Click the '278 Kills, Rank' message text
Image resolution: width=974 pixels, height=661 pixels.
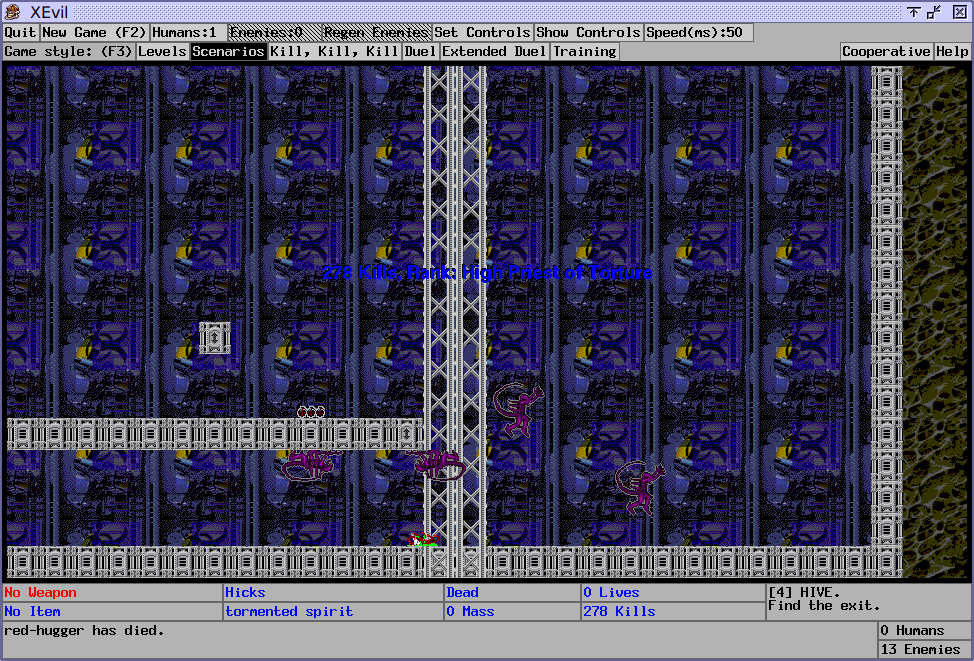point(487,273)
